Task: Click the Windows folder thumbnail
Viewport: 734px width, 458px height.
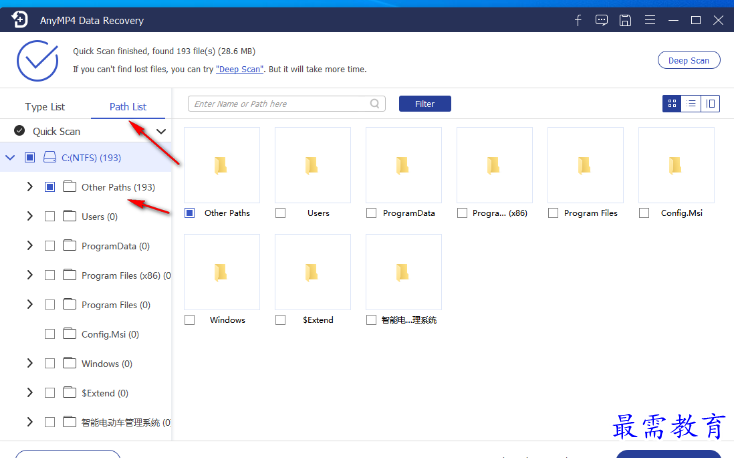Action: pyautogui.click(x=221, y=272)
